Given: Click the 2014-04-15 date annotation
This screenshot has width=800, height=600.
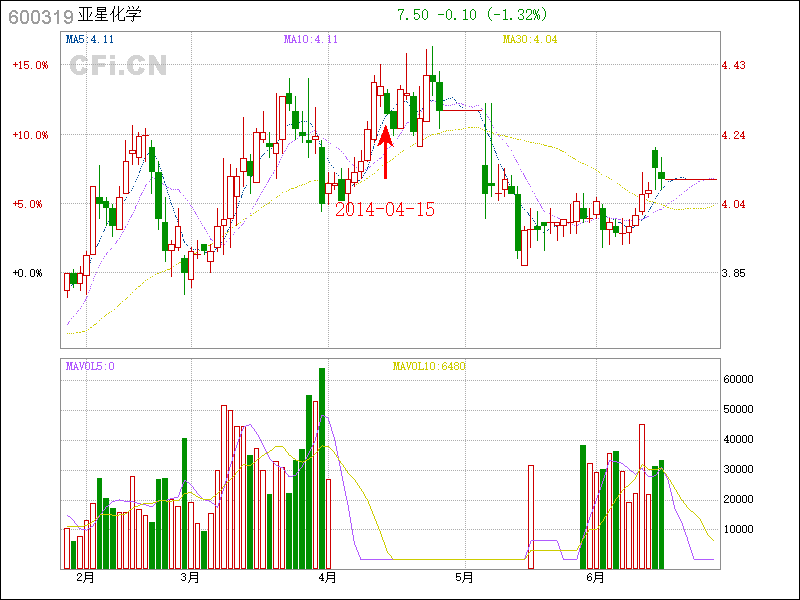Looking at the screenshot, I should pos(385,209).
